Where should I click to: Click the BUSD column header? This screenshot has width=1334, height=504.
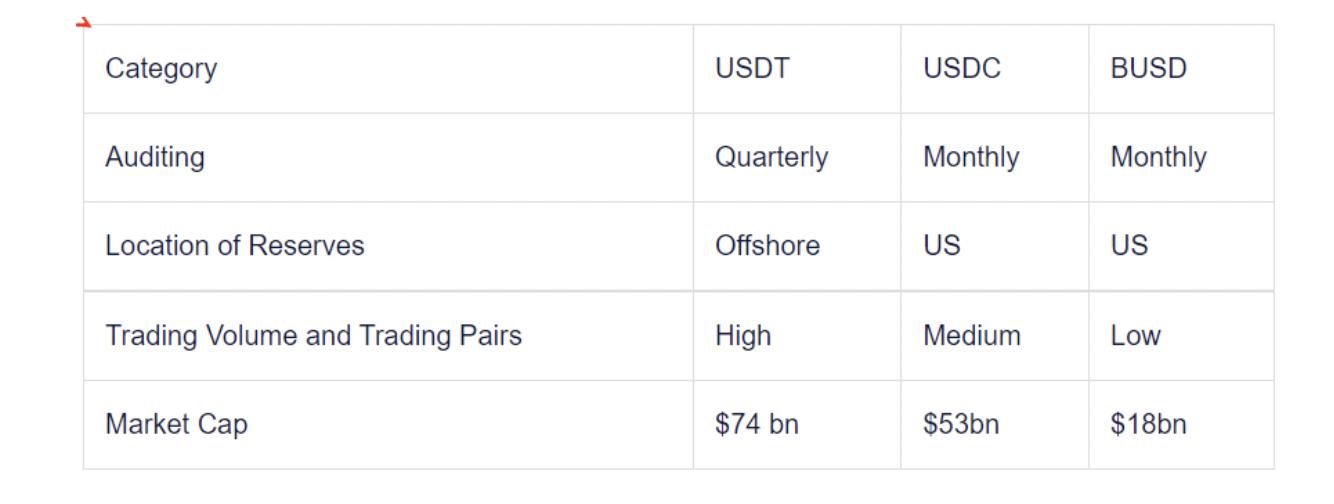(1148, 69)
